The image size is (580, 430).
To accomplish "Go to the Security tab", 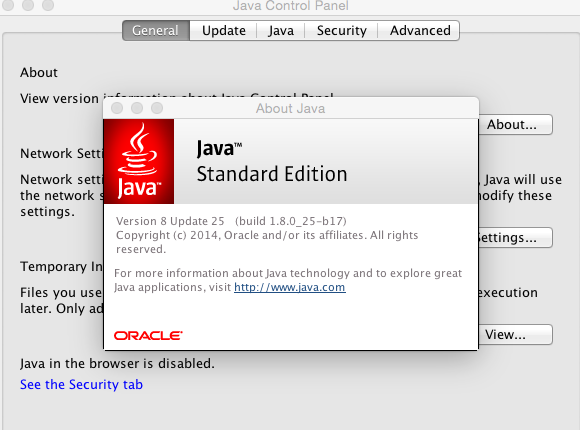I will 341,30.
